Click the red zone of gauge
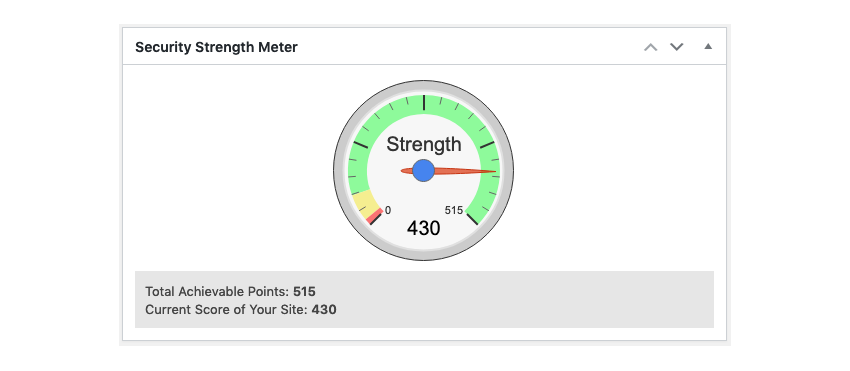The width and height of the screenshot is (850, 371). 375,216
